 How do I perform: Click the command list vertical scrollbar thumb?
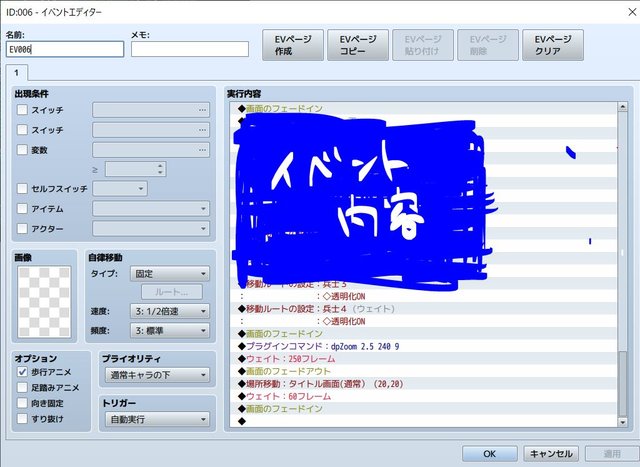[x=622, y=383]
